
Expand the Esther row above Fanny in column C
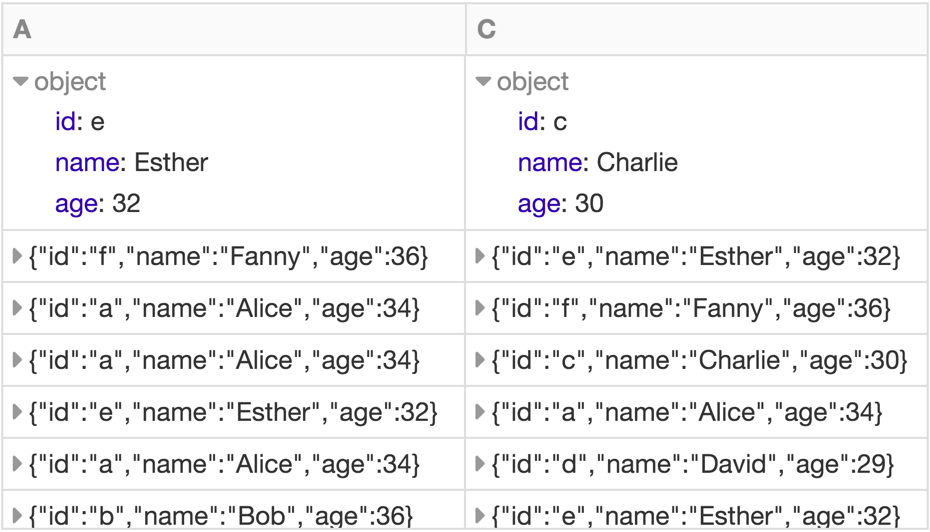coord(481,257)
